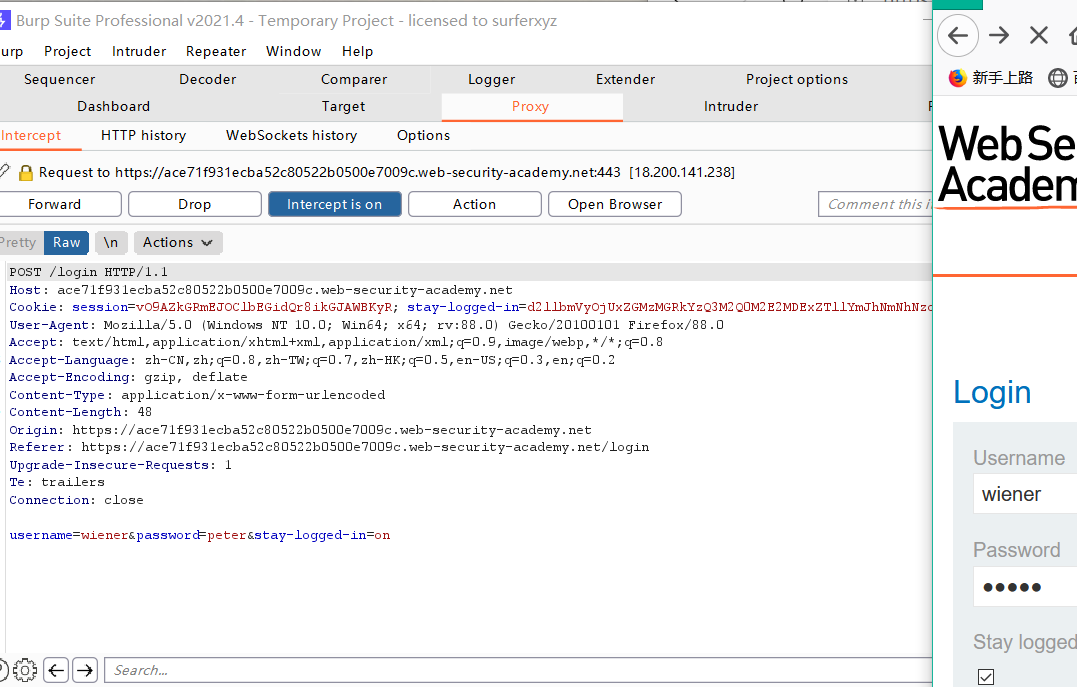
Task: Toggle the Stay logged in checkbox
Action: point(986,677)
